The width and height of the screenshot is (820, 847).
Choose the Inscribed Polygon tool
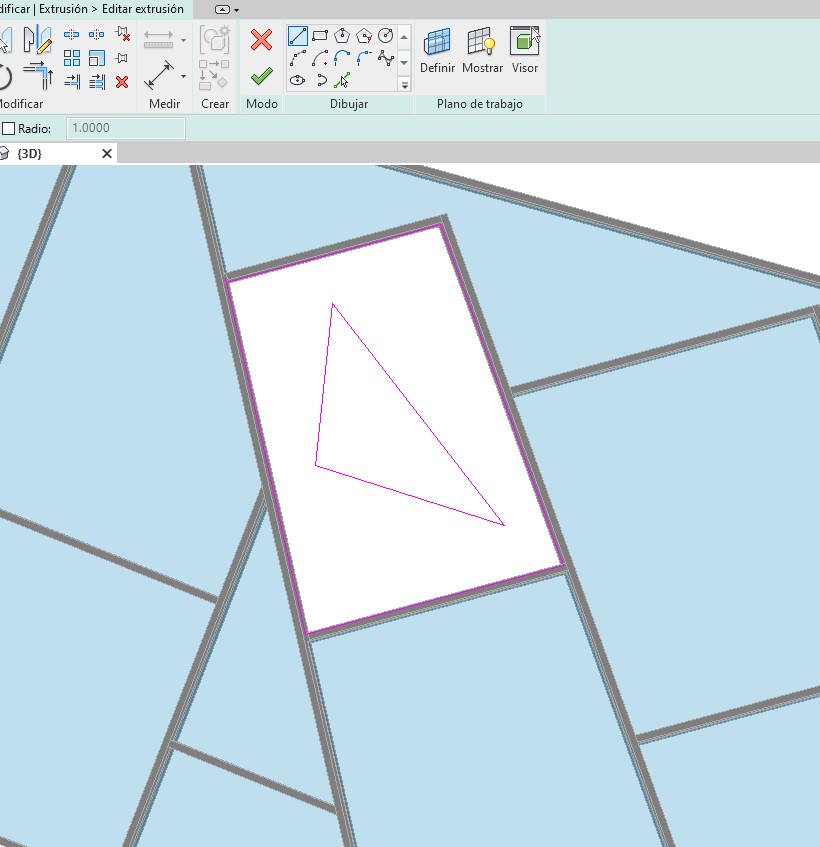point(342,37)
